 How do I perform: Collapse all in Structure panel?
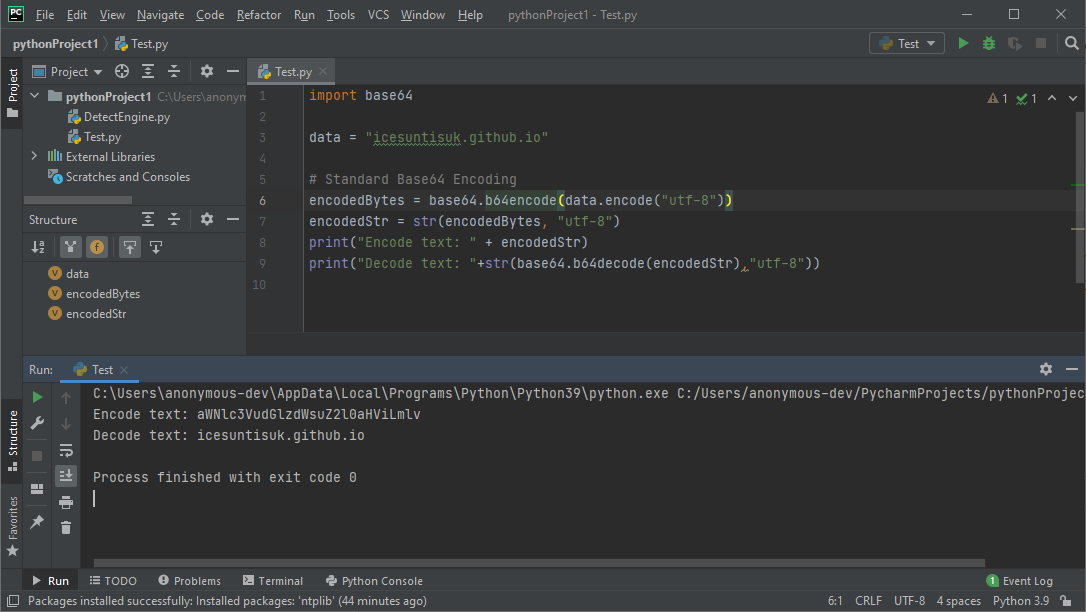174,219
